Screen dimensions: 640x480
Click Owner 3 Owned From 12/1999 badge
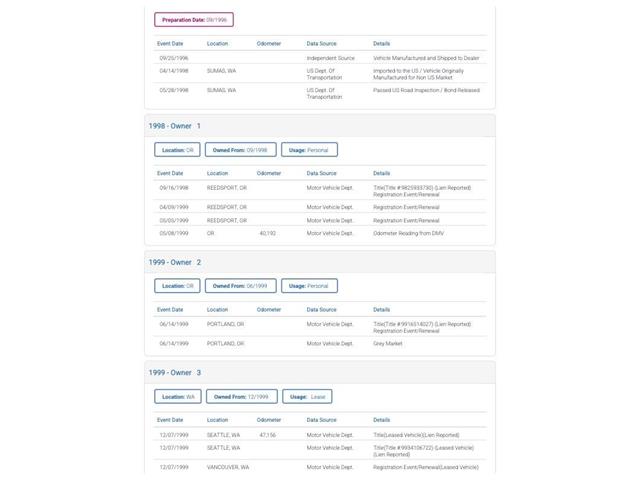(x=242, y=396)
